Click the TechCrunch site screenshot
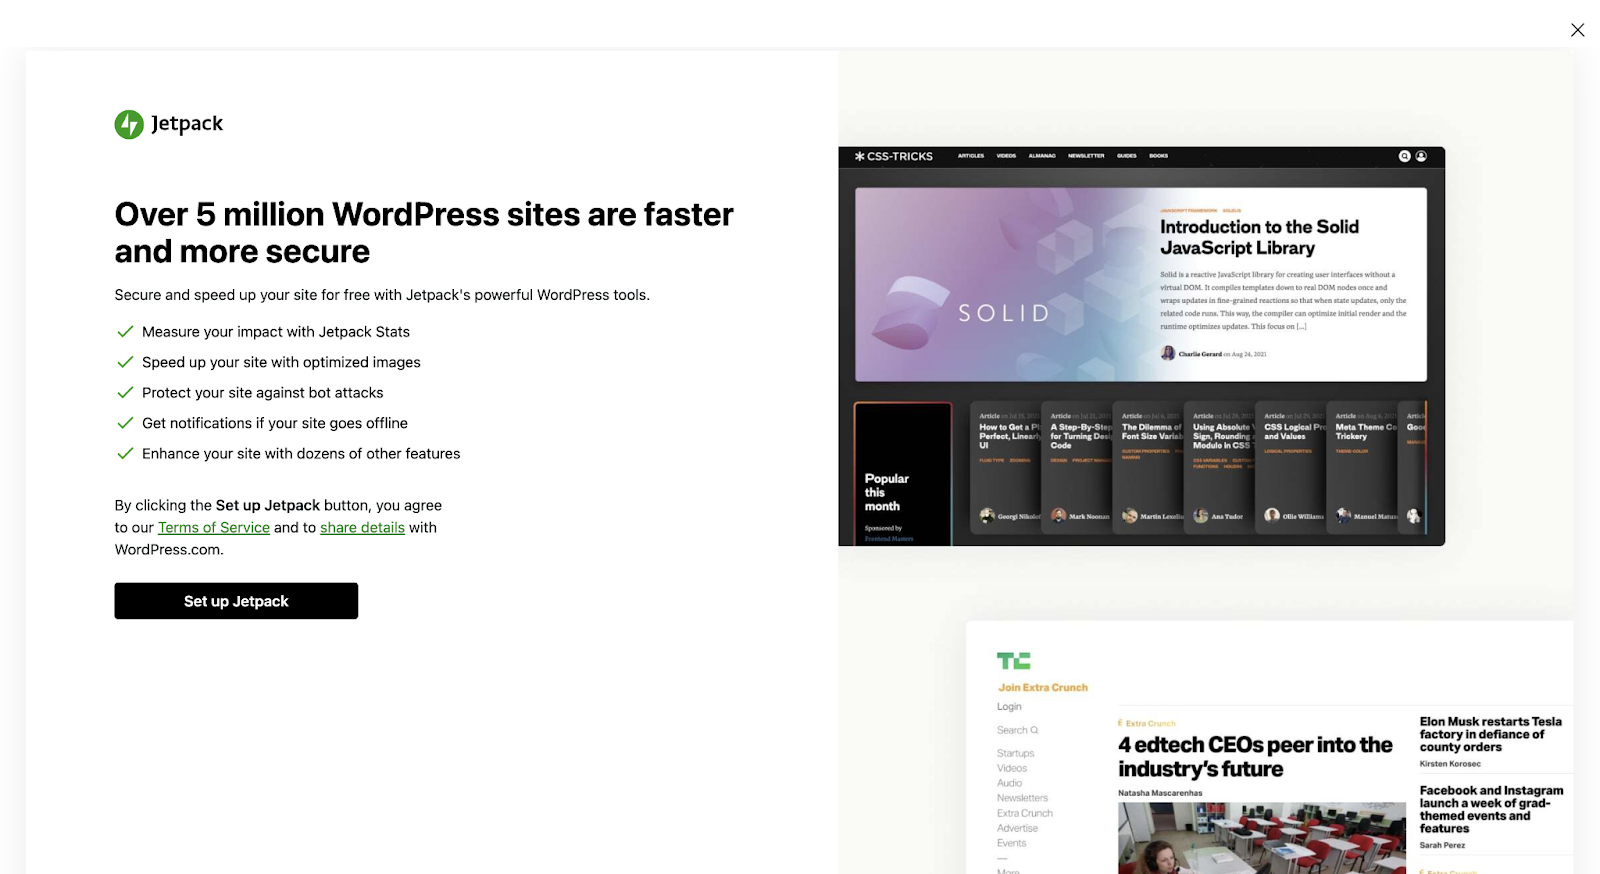 pos(1269,747)
